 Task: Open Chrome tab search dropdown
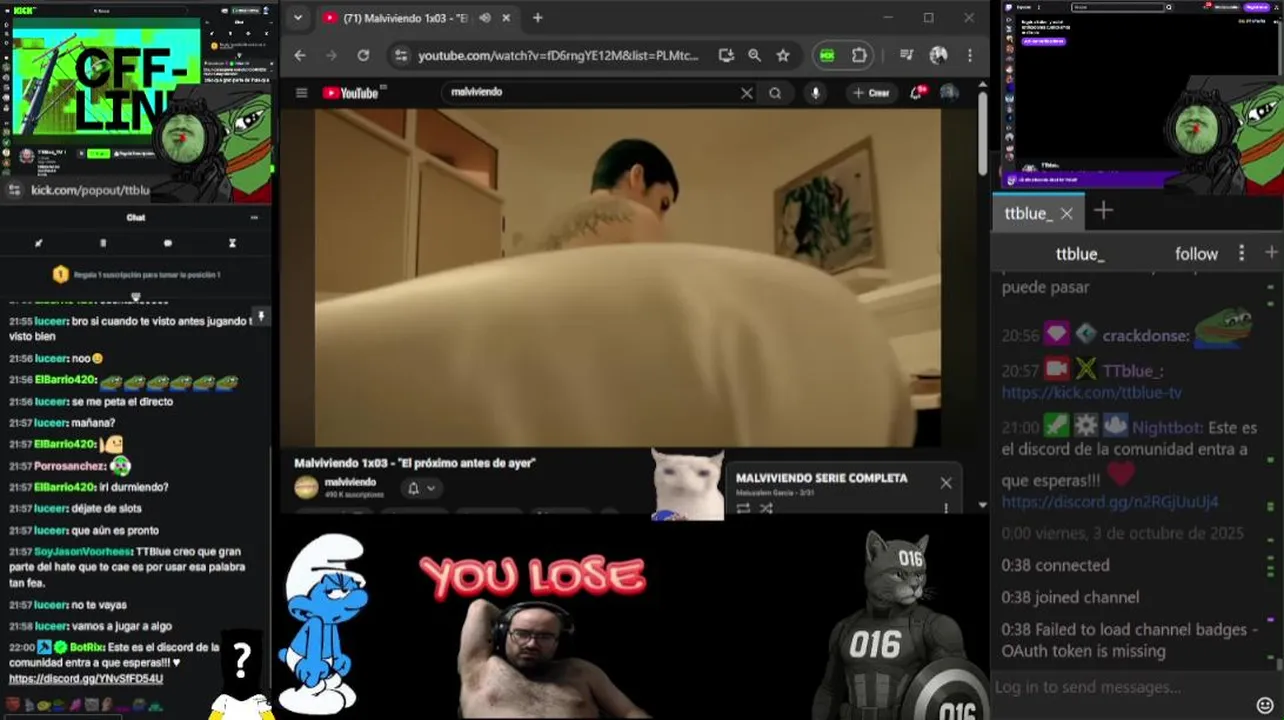(297, 18)
